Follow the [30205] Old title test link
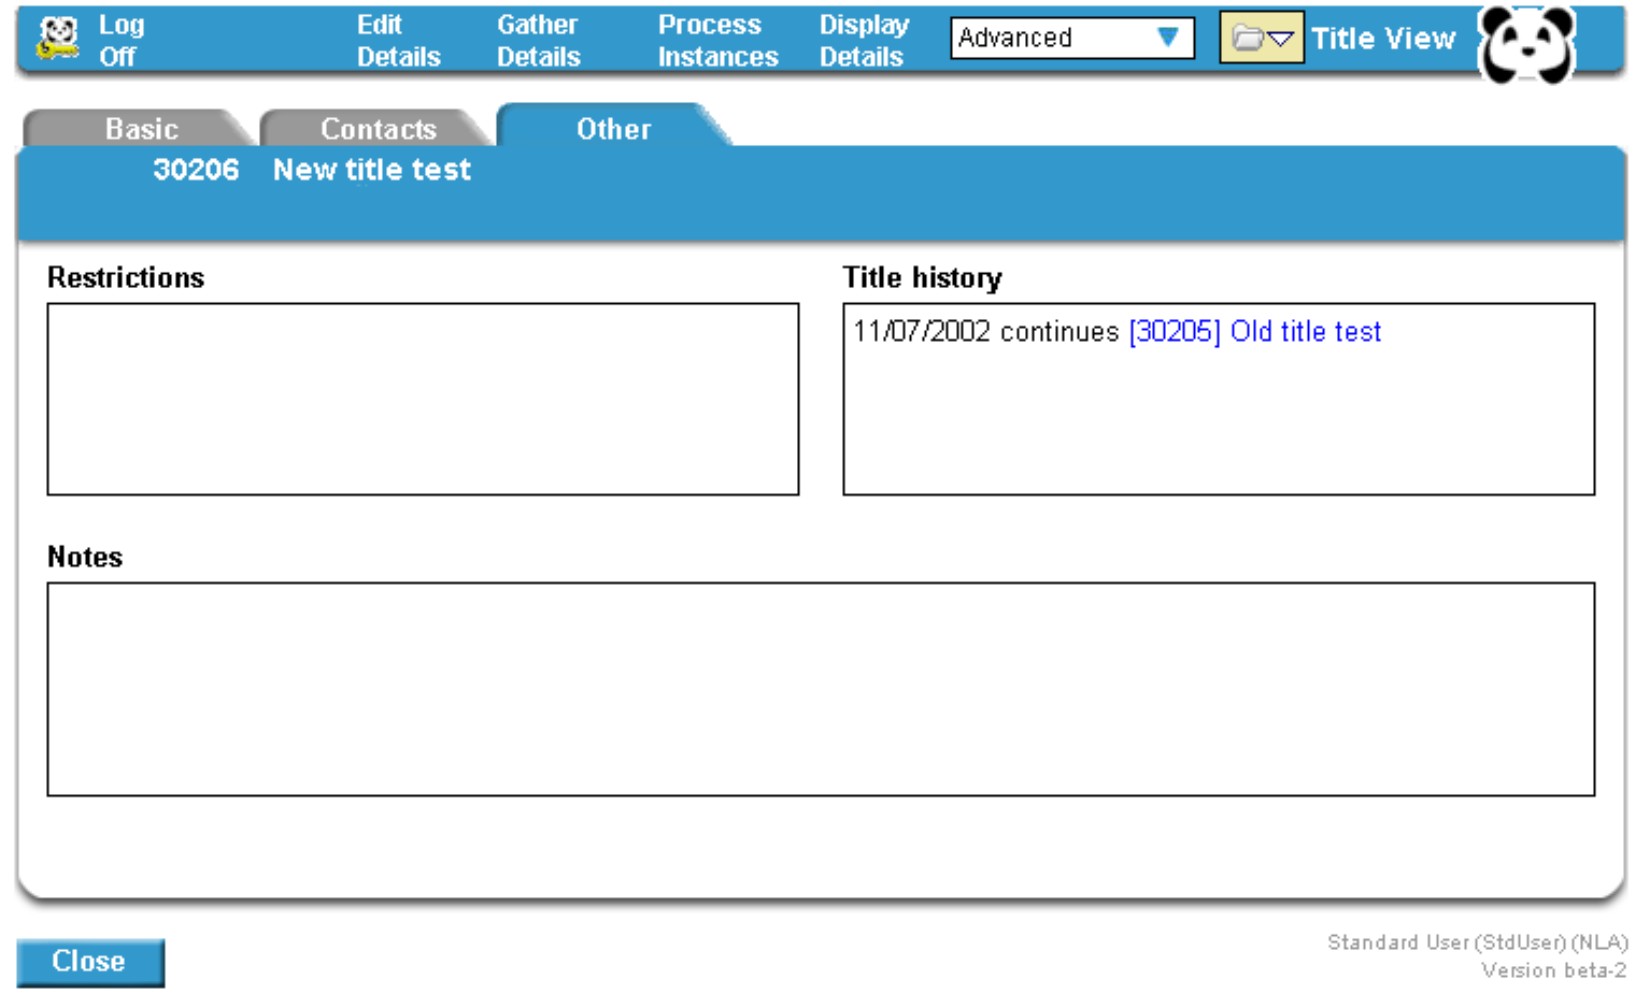Image resolution: width=1636 pixels, height=993 pixels. 1254,331
